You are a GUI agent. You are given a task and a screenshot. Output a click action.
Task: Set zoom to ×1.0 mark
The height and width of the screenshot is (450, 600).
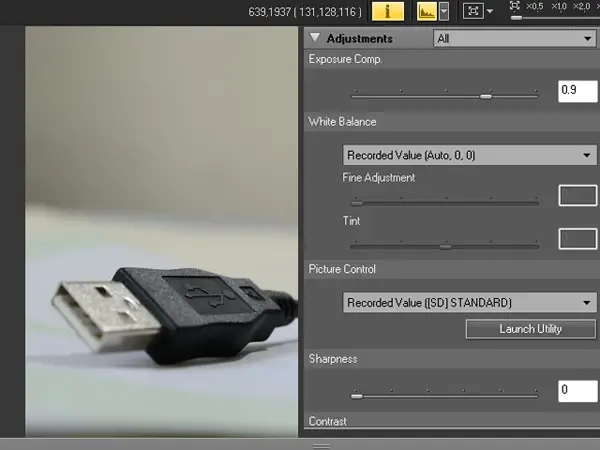pos(559,7)
